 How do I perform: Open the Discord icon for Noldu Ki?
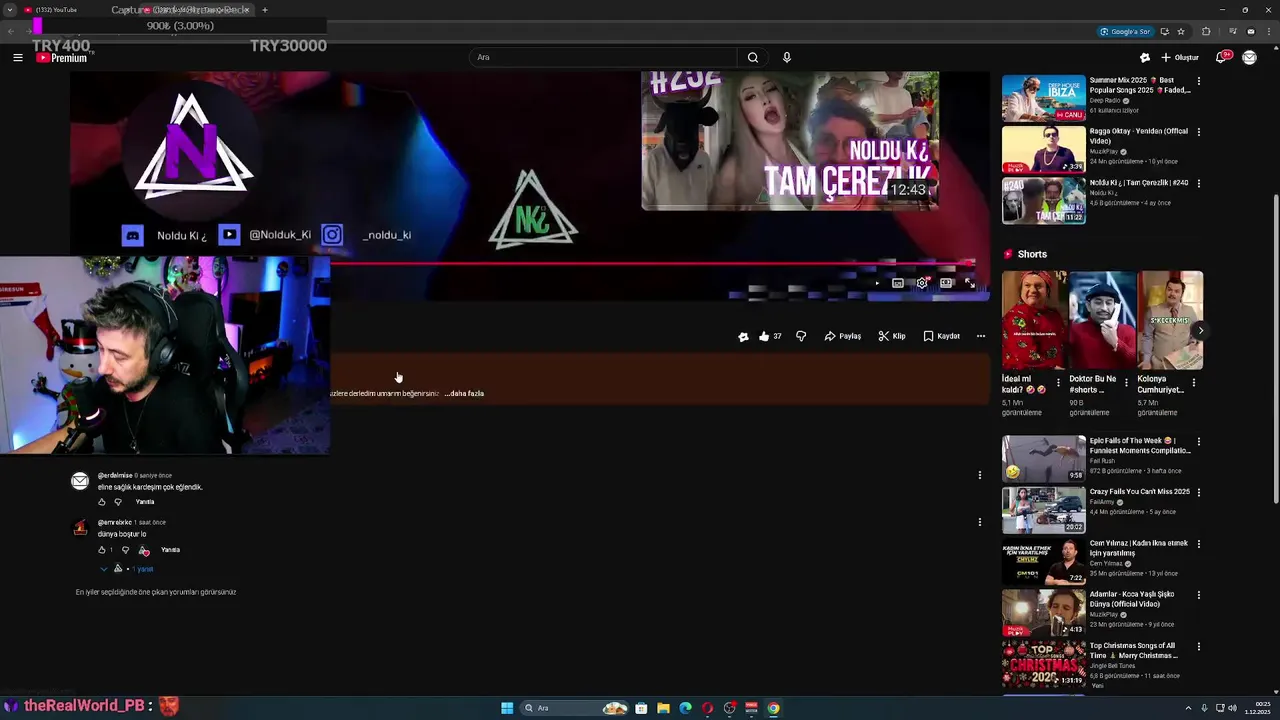(132, 235)
